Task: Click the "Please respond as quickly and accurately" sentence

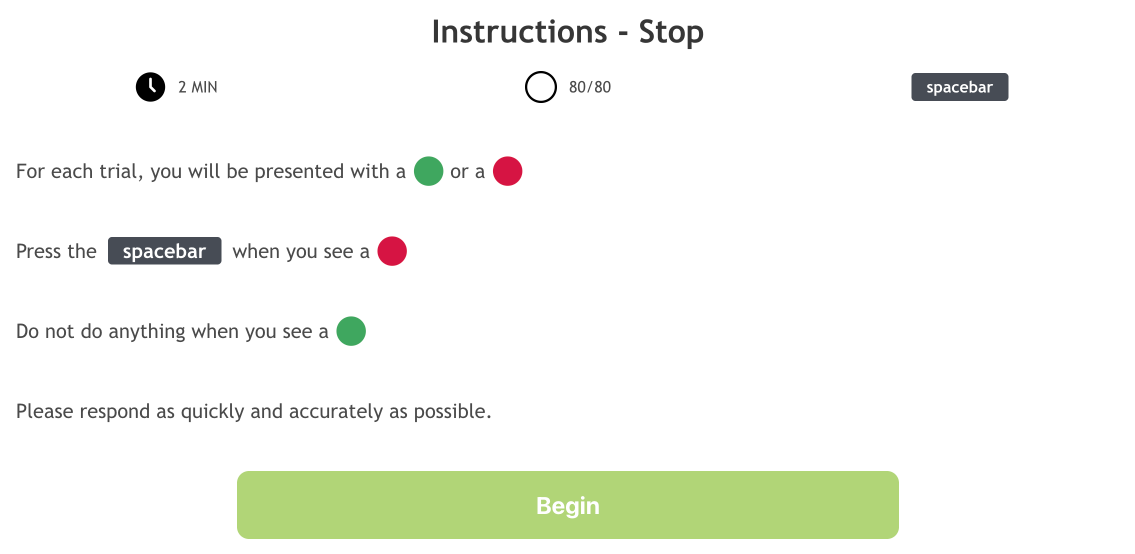Action: pos(254,411)
